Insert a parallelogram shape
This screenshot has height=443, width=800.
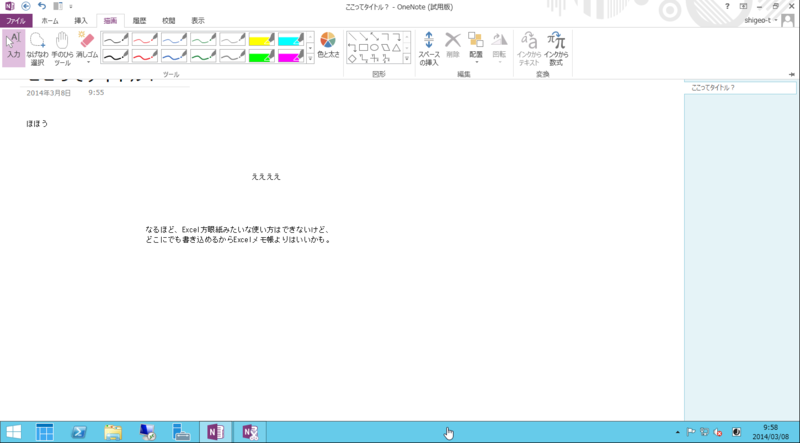pyautogui.click(x=385, y=47)
